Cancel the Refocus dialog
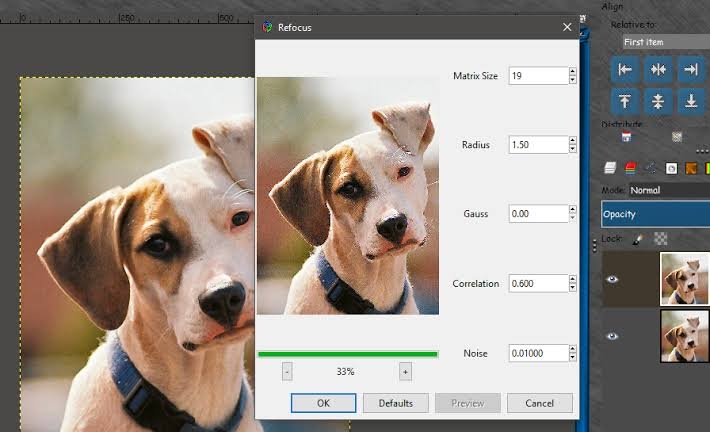 [540, 403]
